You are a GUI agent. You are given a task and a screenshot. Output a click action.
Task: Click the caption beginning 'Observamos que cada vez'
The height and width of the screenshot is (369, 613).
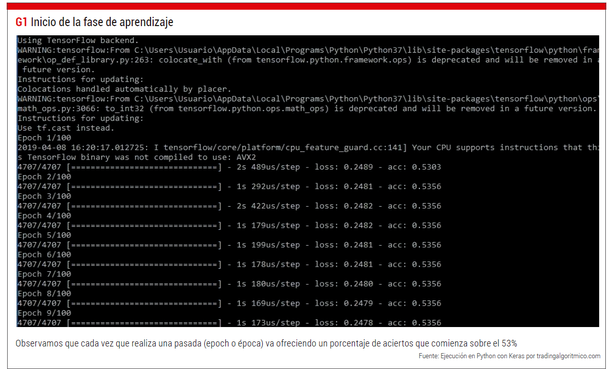266,344
